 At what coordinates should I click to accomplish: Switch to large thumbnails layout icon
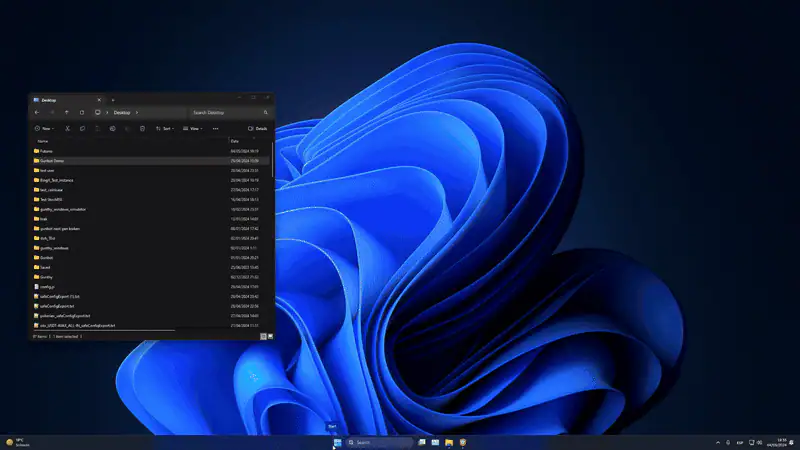point(270,336)
